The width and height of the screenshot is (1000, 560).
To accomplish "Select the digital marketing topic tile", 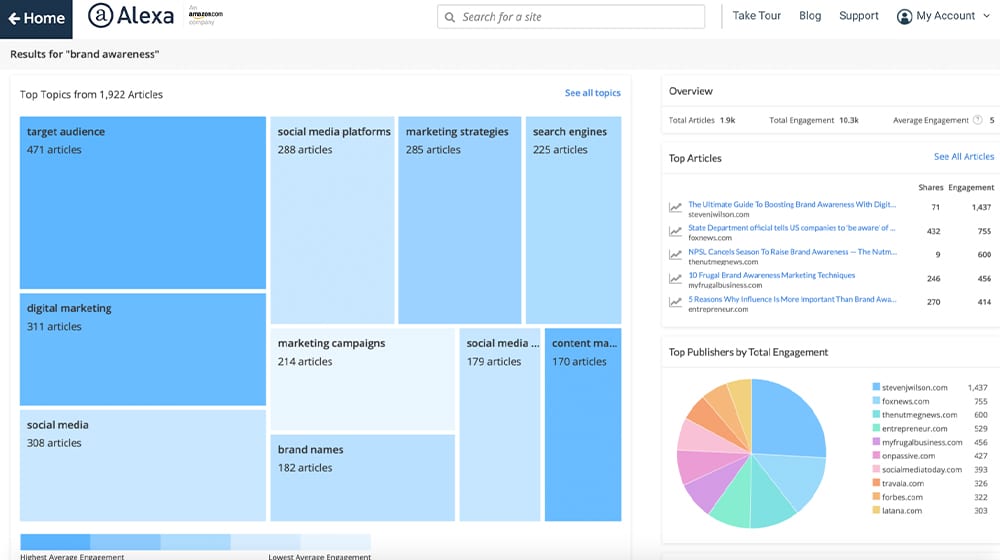I will 143,350.
